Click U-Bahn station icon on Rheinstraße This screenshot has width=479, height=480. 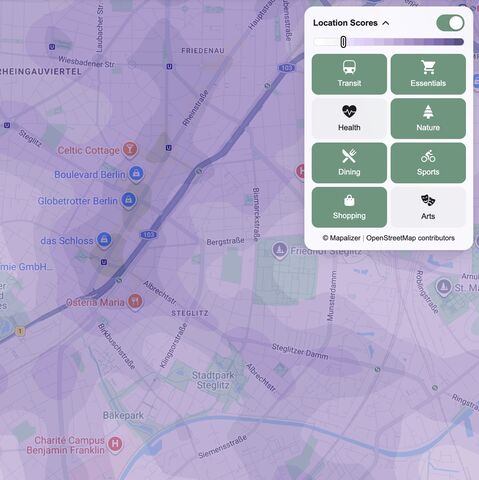169,148
